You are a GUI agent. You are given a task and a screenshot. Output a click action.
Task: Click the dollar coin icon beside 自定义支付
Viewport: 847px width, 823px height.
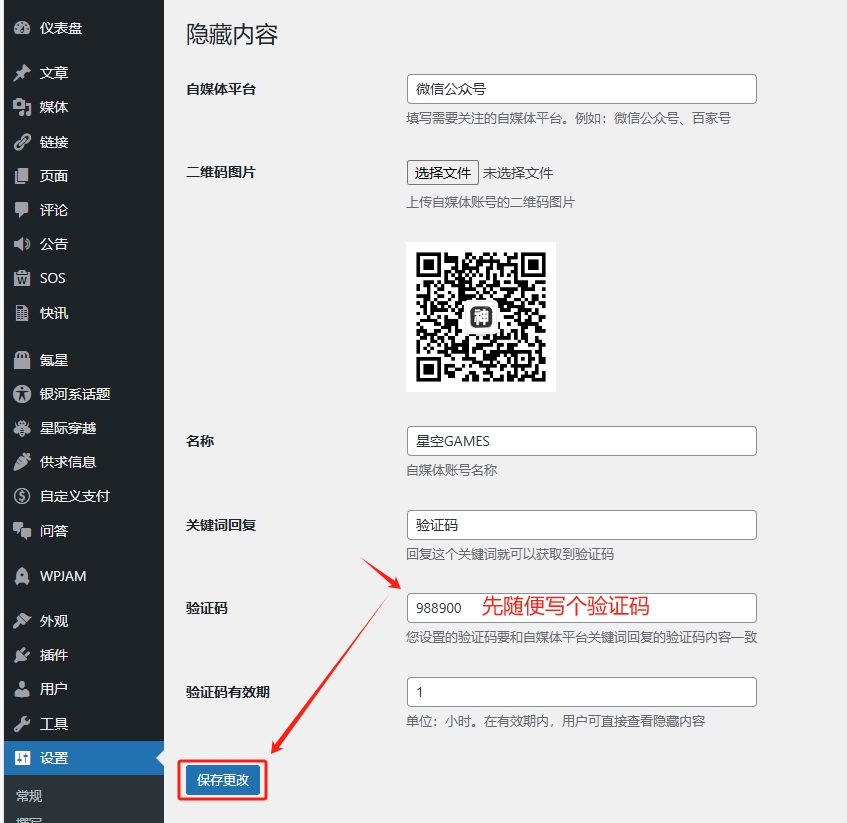pos(22,496)
